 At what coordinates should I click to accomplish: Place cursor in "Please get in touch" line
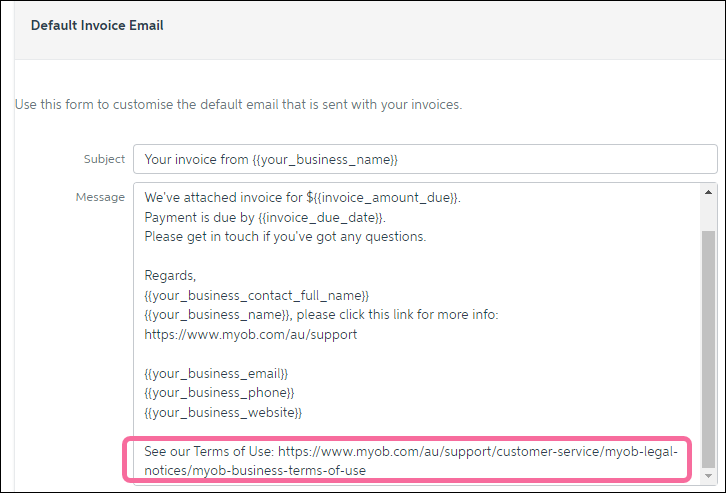pos(285,236)
